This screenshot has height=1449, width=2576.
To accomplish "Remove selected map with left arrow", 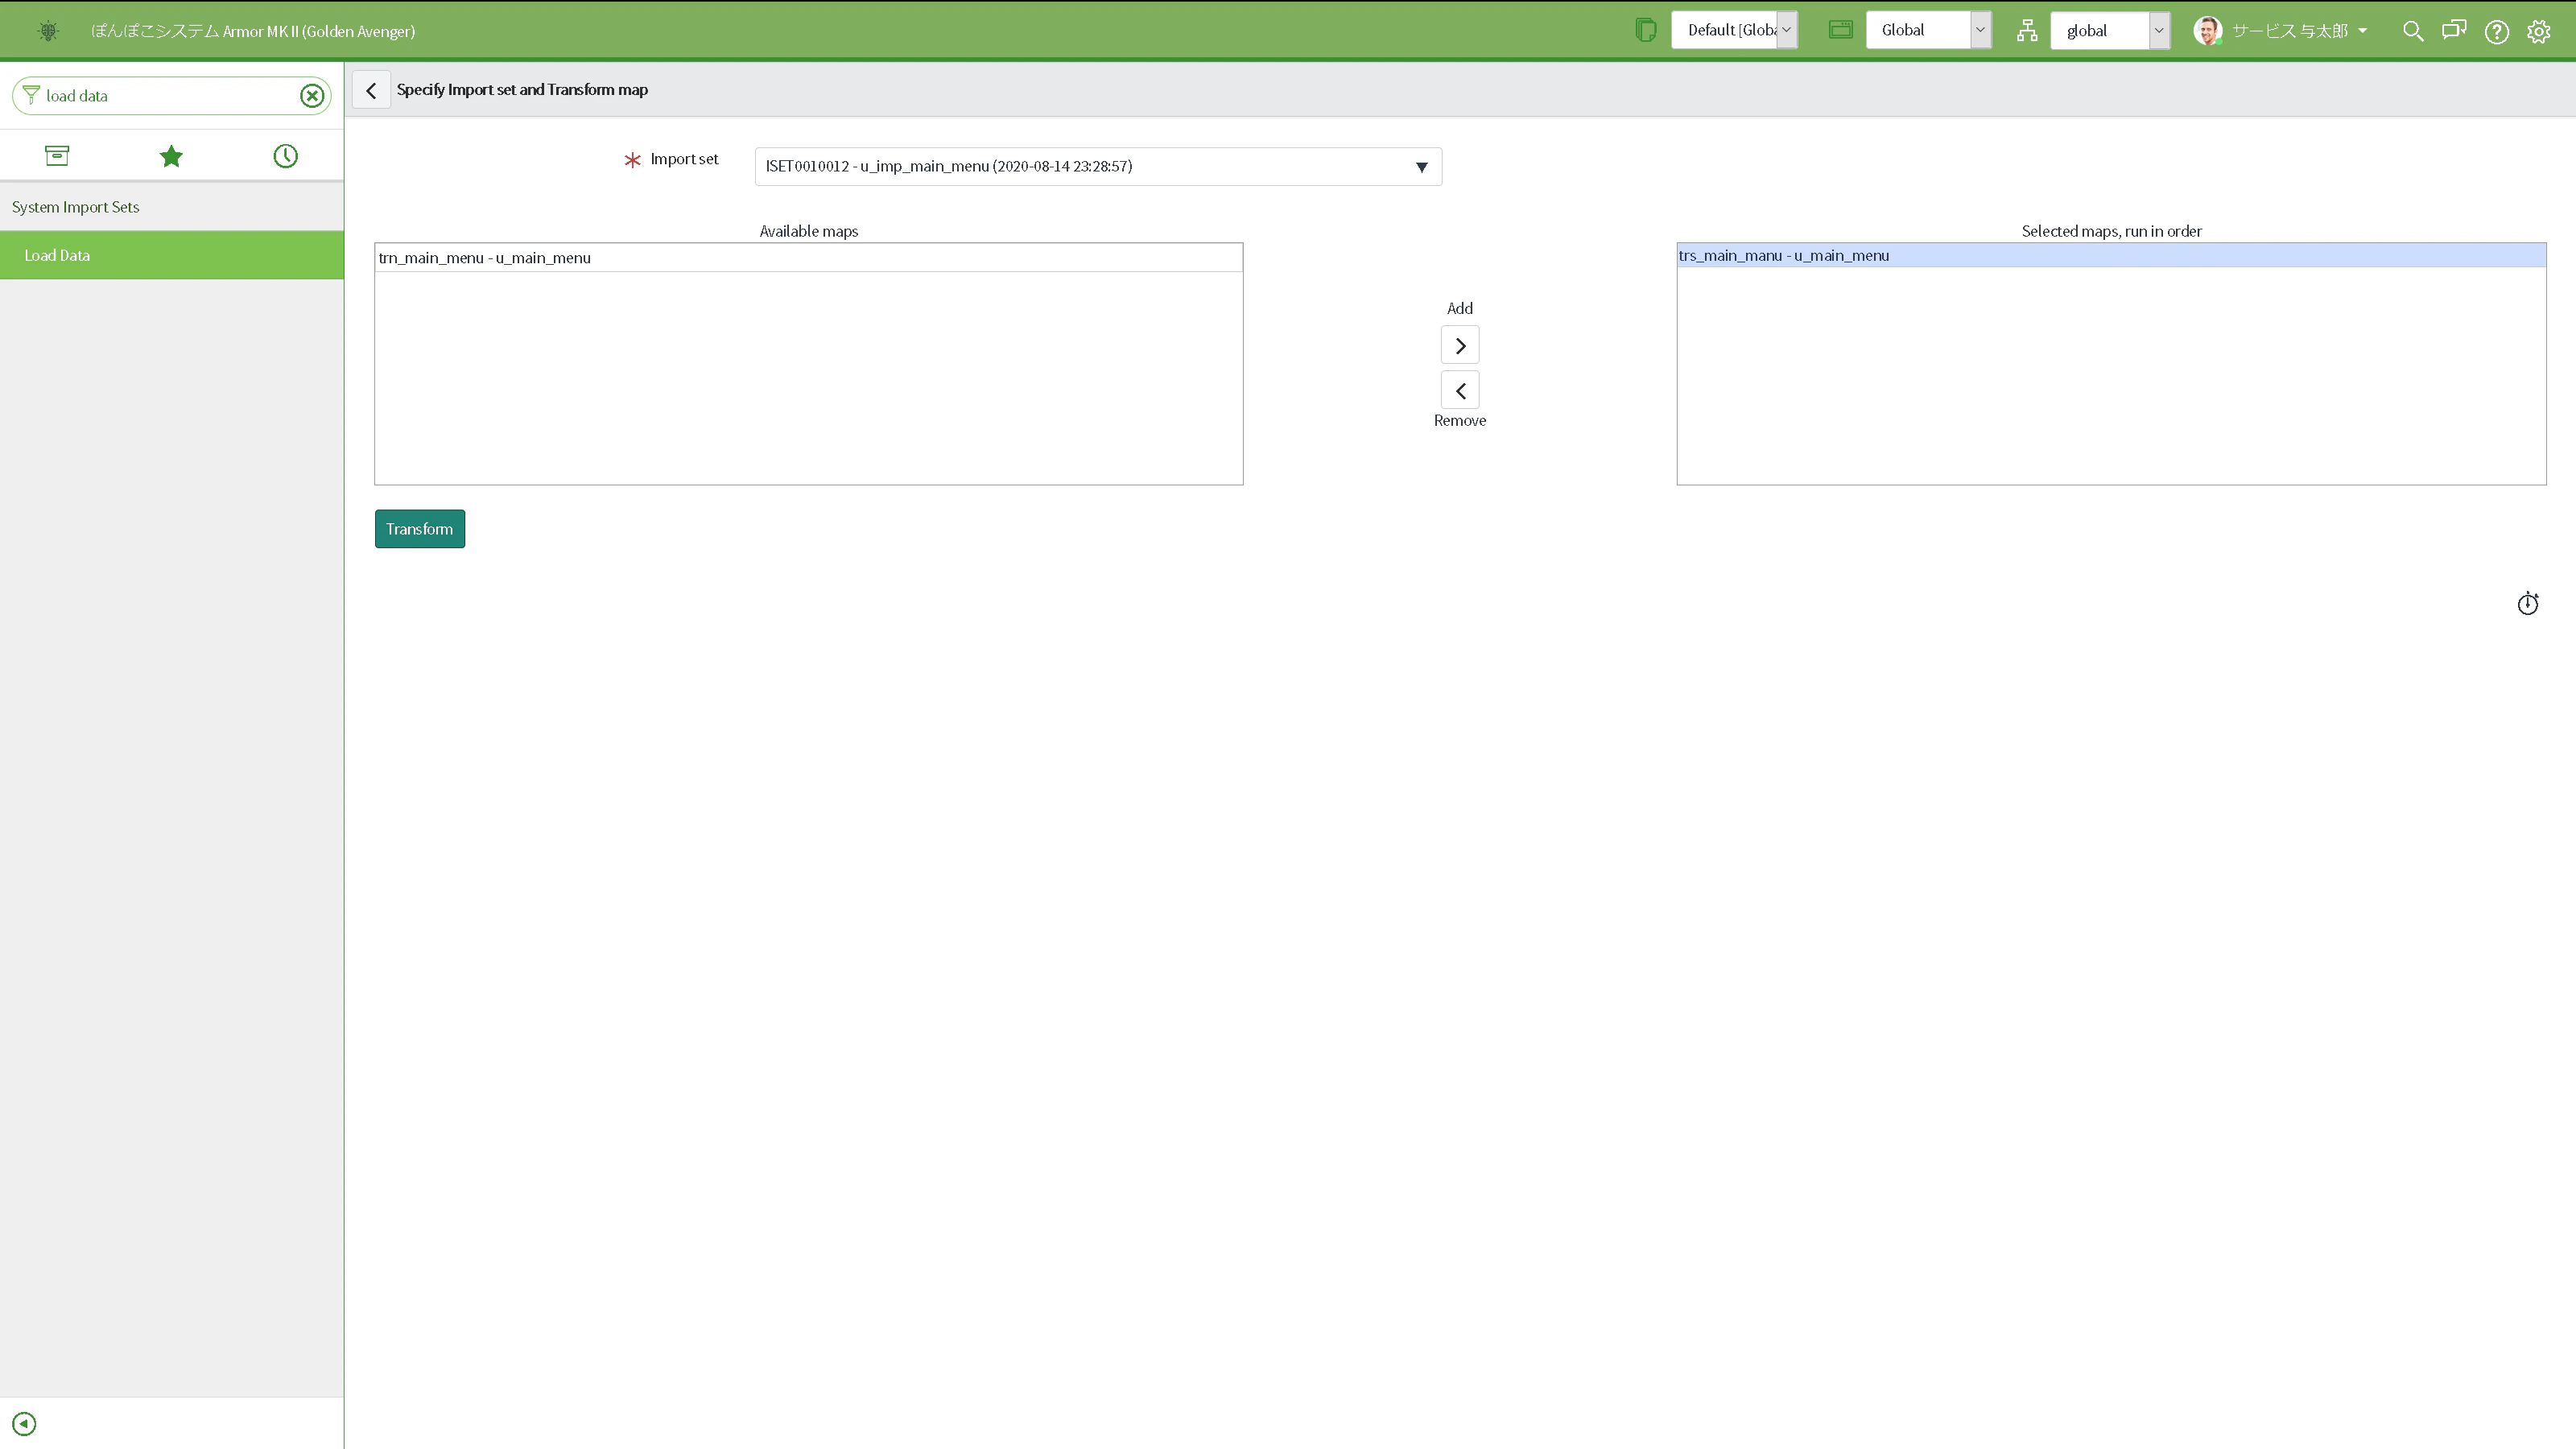I will pyautogui.click(x=1460, y=391).
